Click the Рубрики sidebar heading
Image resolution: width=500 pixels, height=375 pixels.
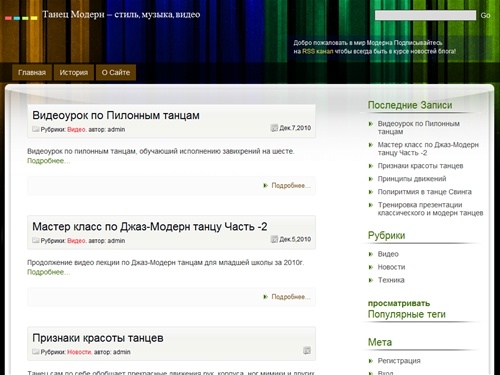(x=387, y=236)
